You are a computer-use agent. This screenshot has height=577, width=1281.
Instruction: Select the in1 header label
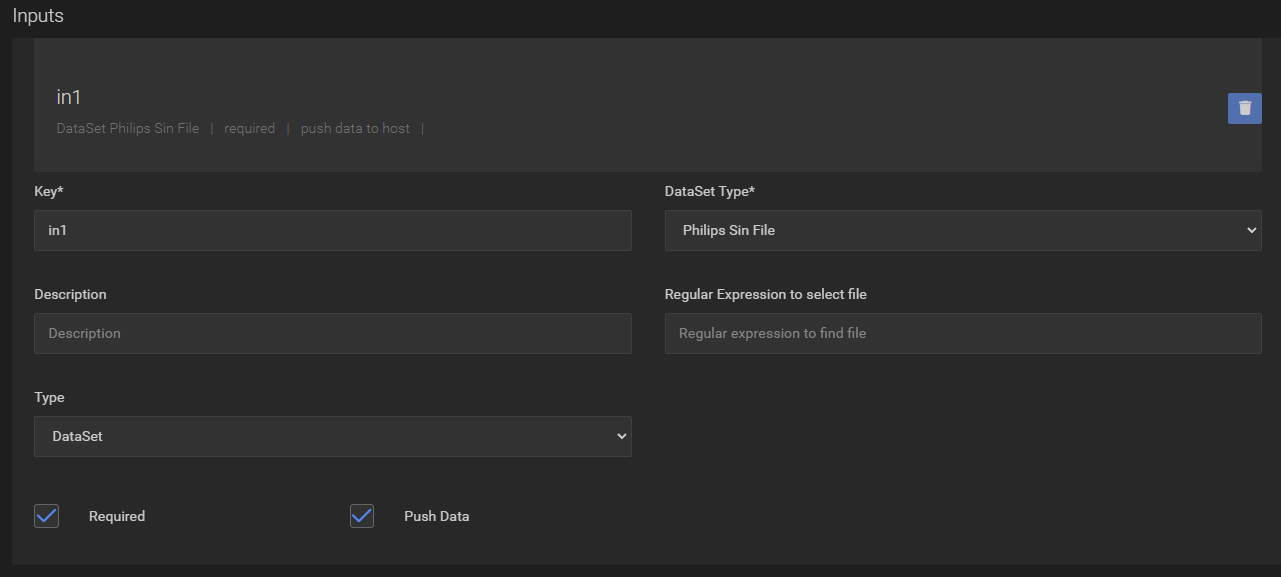(68, 97)
